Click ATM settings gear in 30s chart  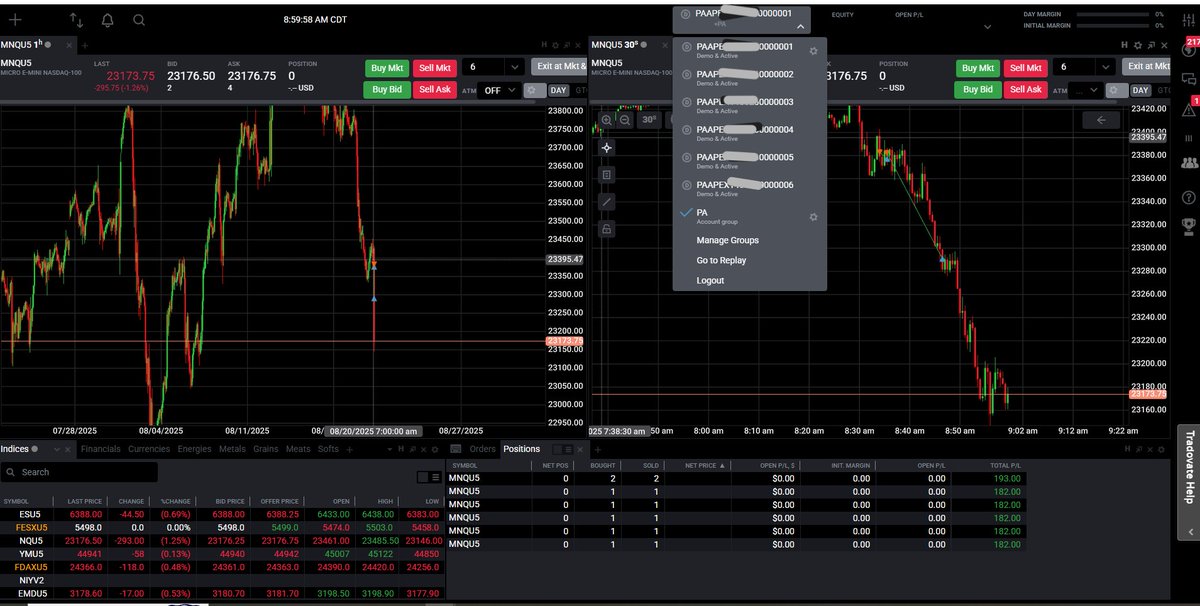point(1118,90)
